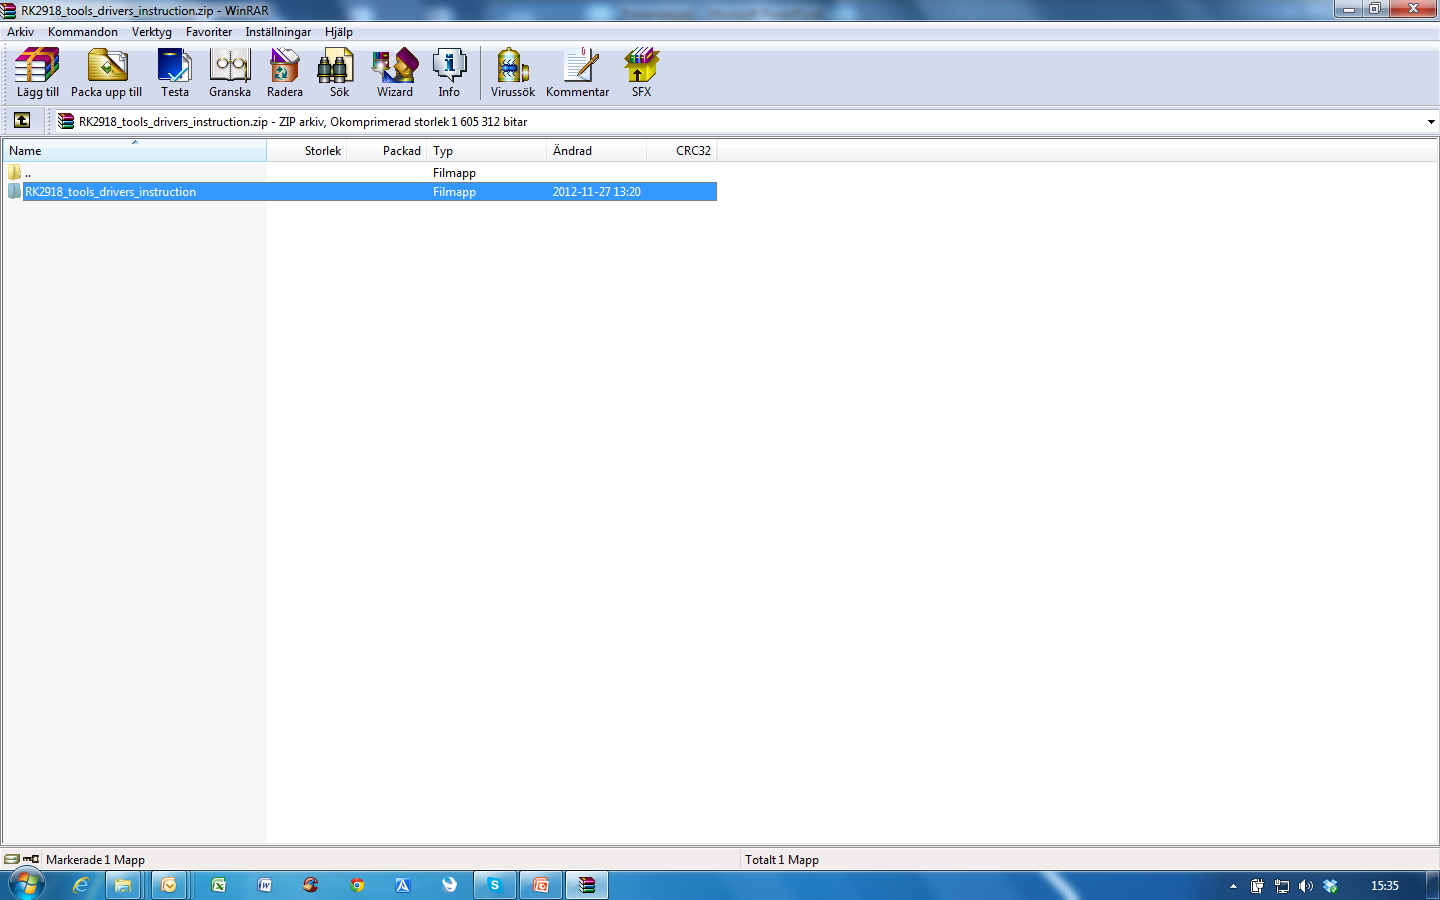Show archive Info

(449, 73)
